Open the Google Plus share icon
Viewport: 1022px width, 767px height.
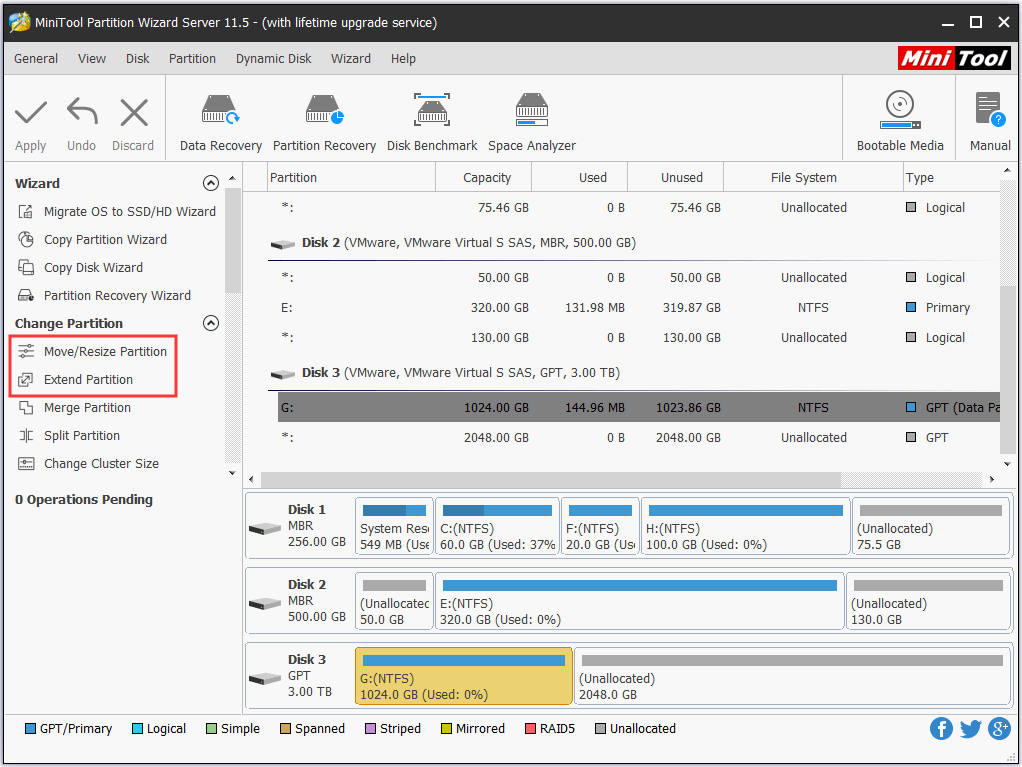point(999,729)
